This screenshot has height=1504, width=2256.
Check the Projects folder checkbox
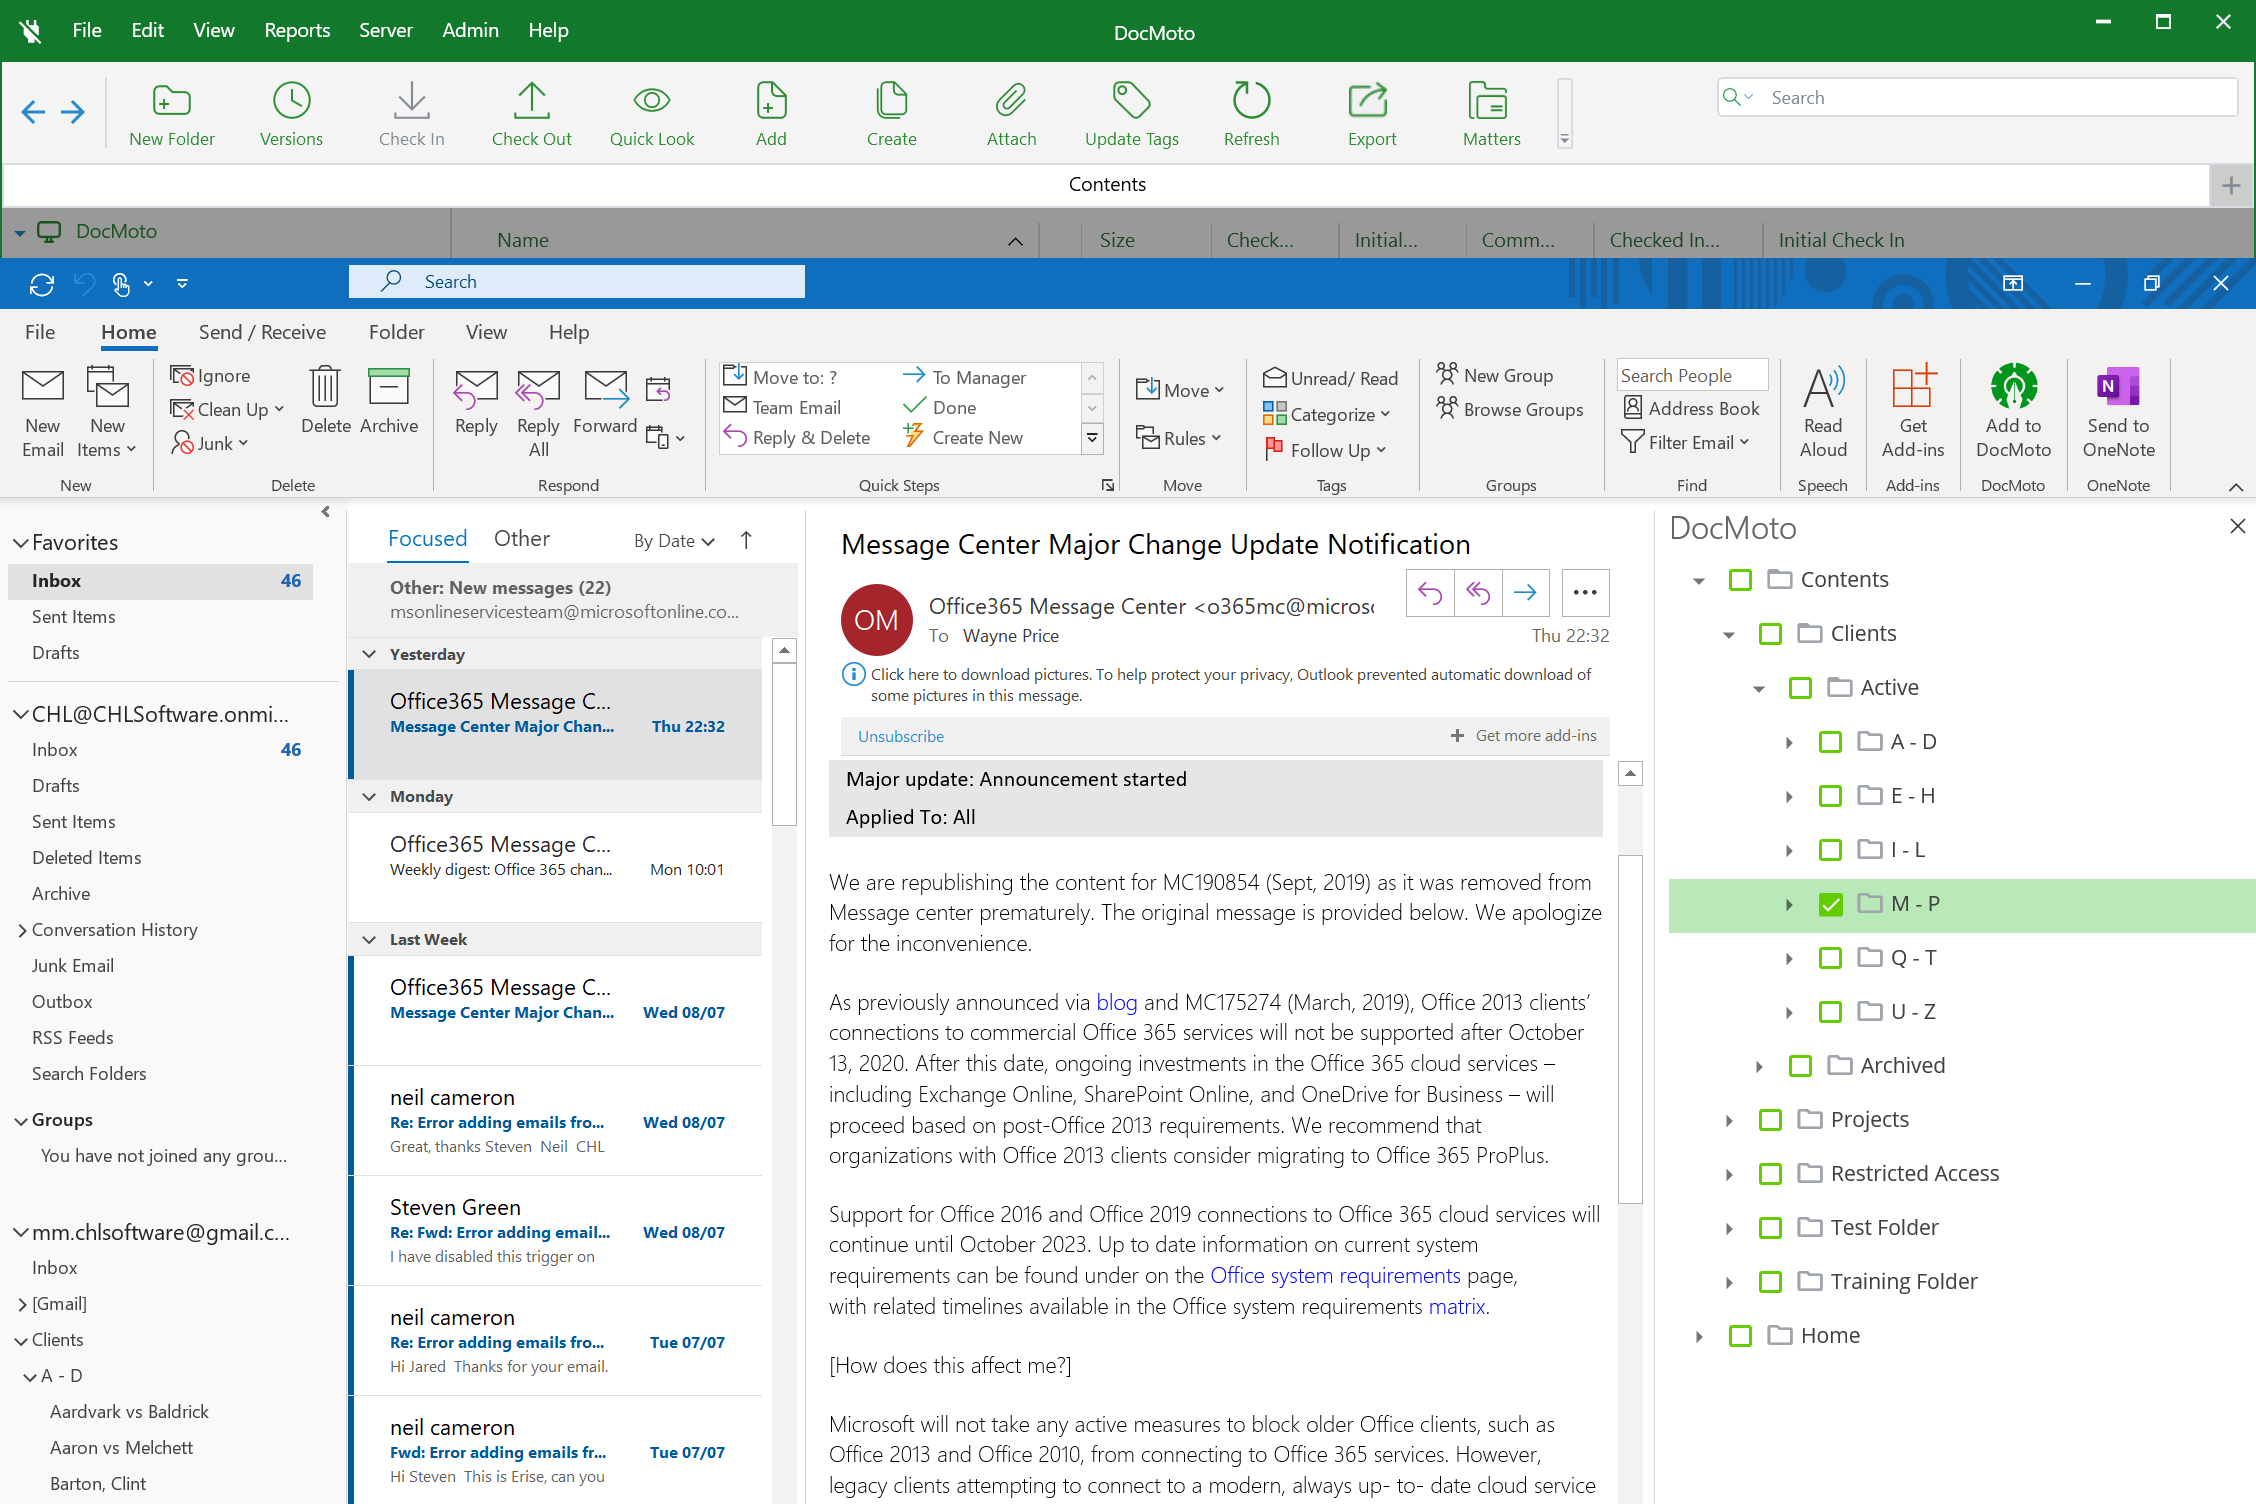point(1770,1120)
